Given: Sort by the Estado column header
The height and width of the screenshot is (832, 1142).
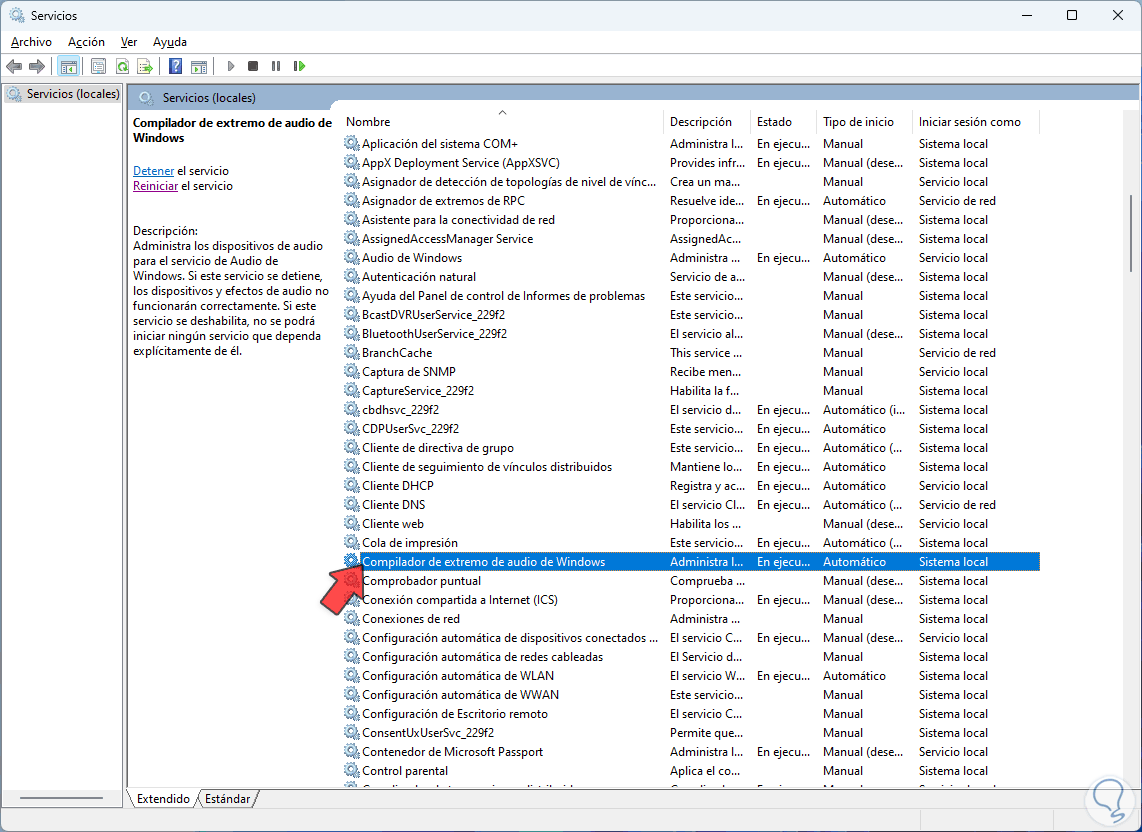Looking at the screenshot, I should [x=784, y=122].
